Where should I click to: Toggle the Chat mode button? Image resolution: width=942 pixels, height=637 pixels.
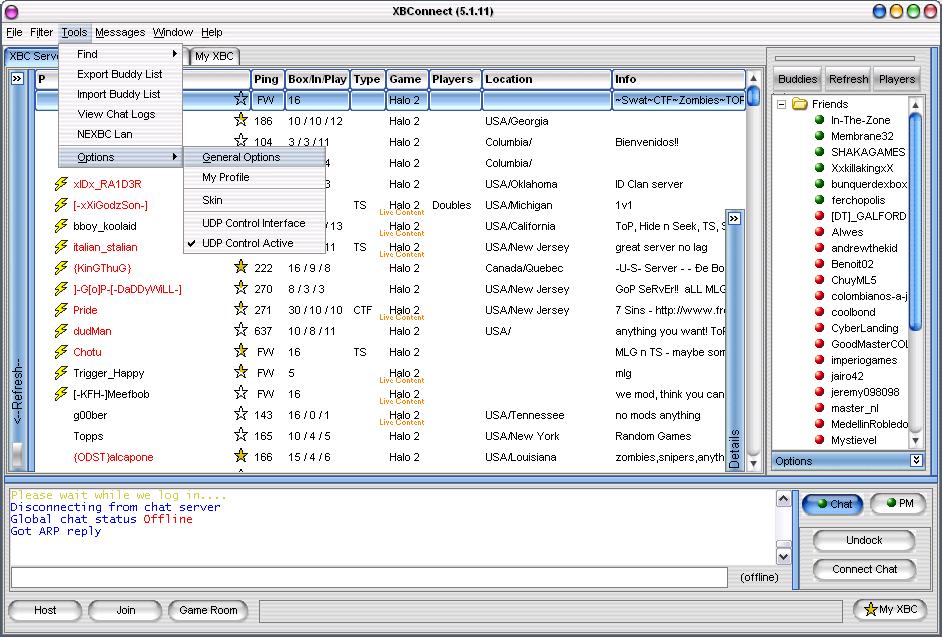click(832, 504)
